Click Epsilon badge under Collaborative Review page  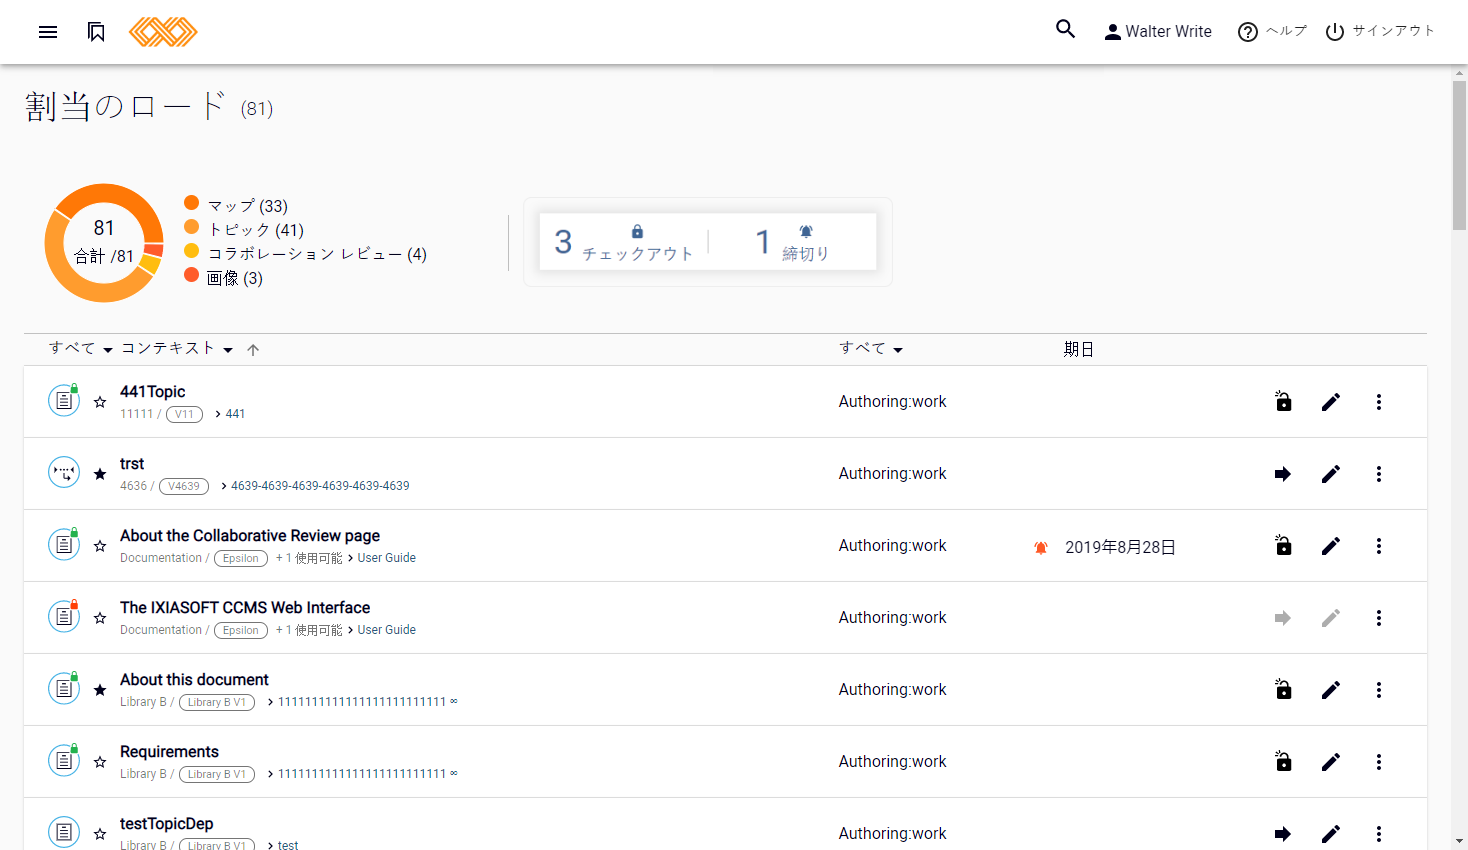point(241,558)
